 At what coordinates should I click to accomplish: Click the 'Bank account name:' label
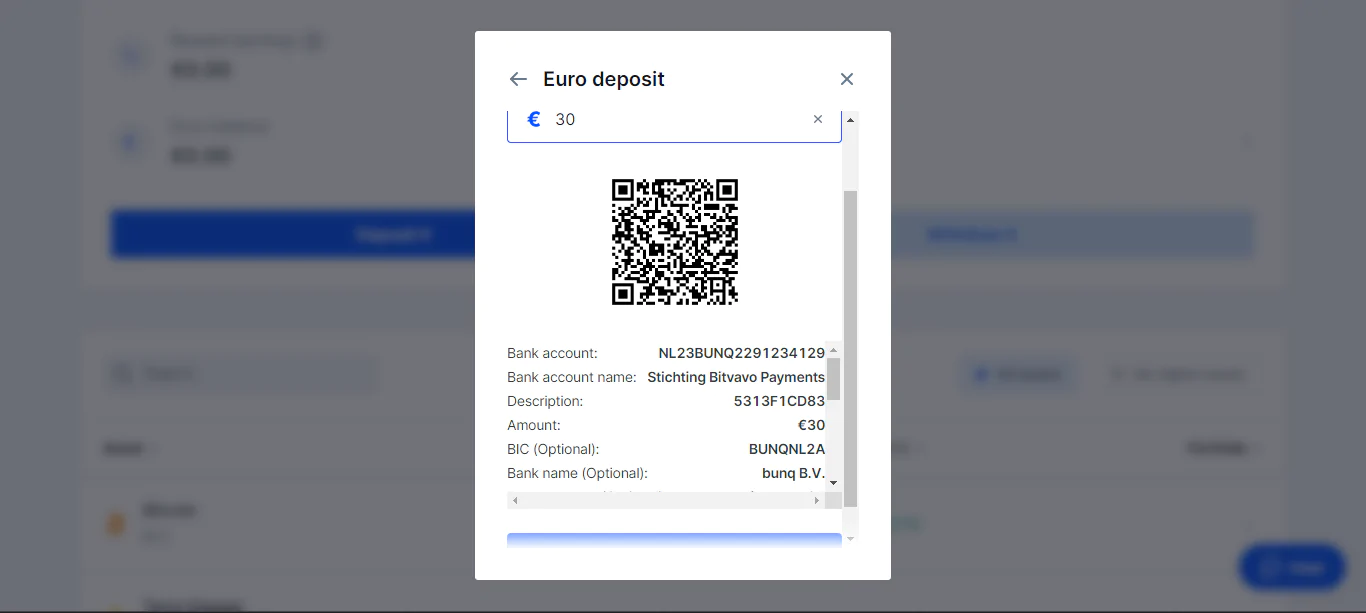click(572, 377)
